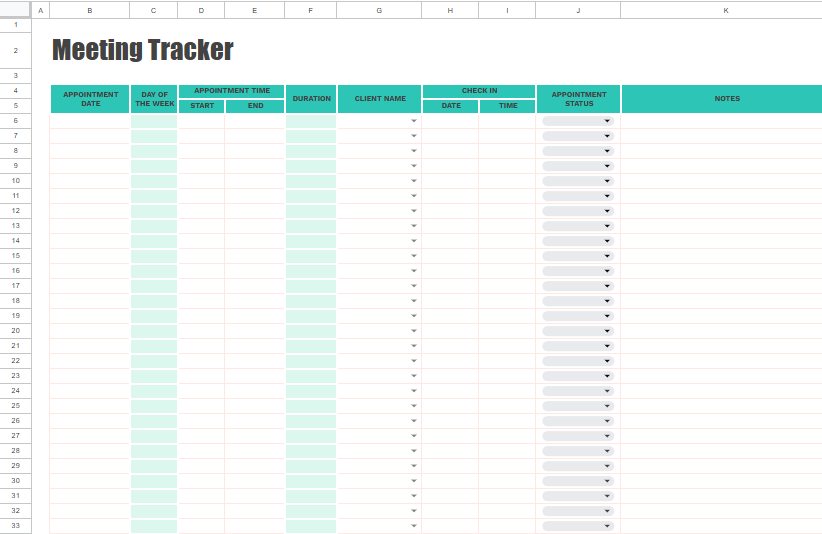The height and width of the screenshot is (534, 822).
Task: Click check-in Time cell in row 23
Action: [507, 376]
